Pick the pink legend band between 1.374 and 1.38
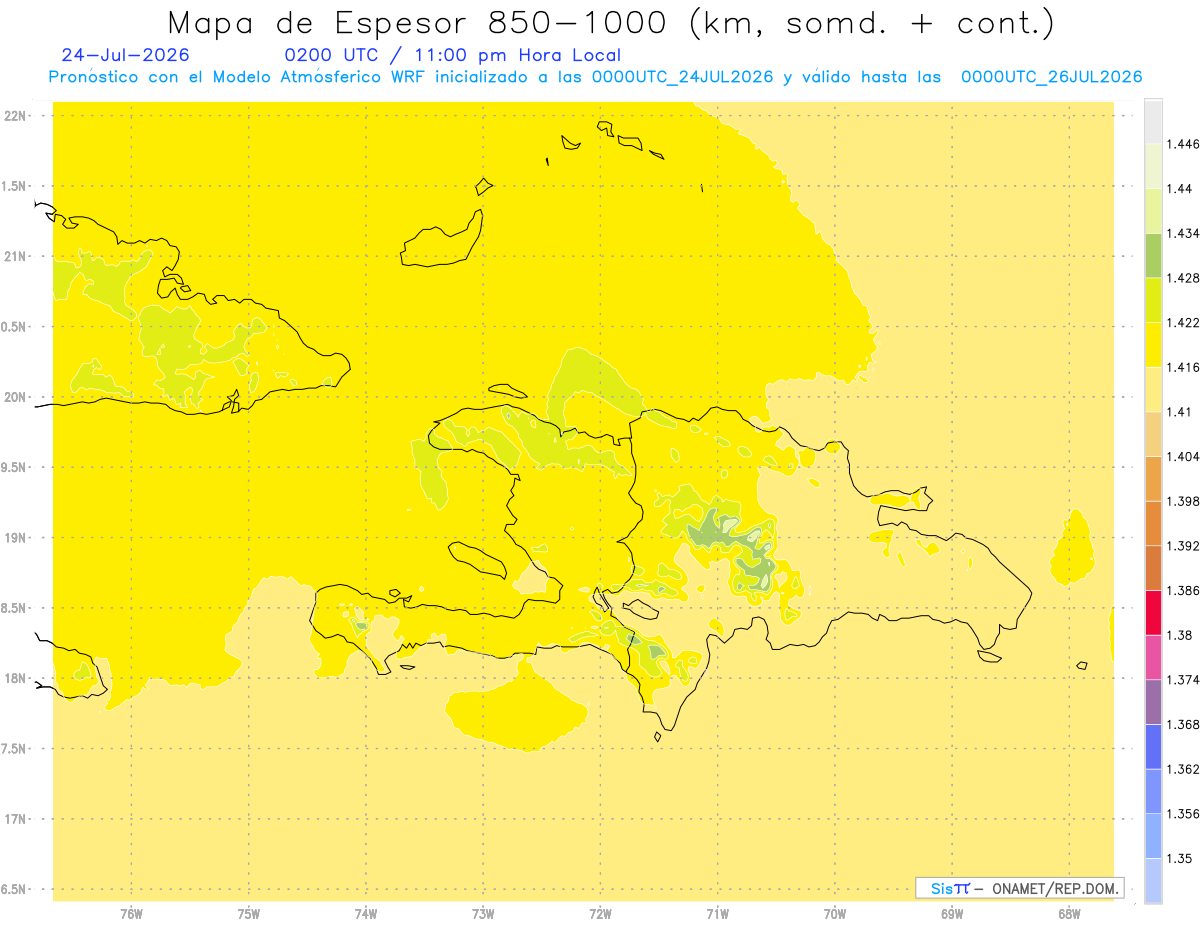The image size is (1200, 927). pyautogui.click(x=1153, y=657)
